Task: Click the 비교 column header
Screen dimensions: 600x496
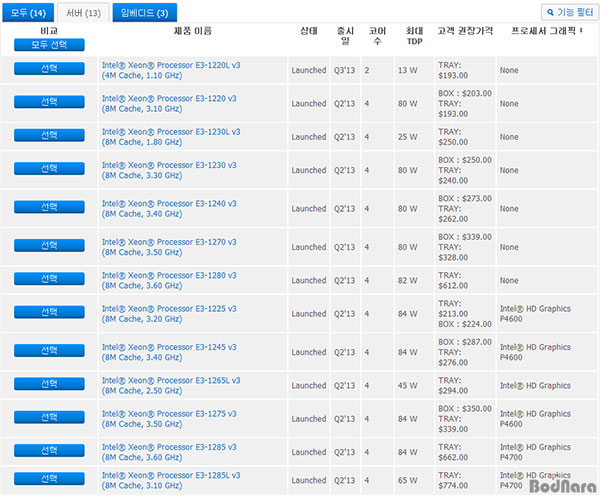Action: coord(49,31)
